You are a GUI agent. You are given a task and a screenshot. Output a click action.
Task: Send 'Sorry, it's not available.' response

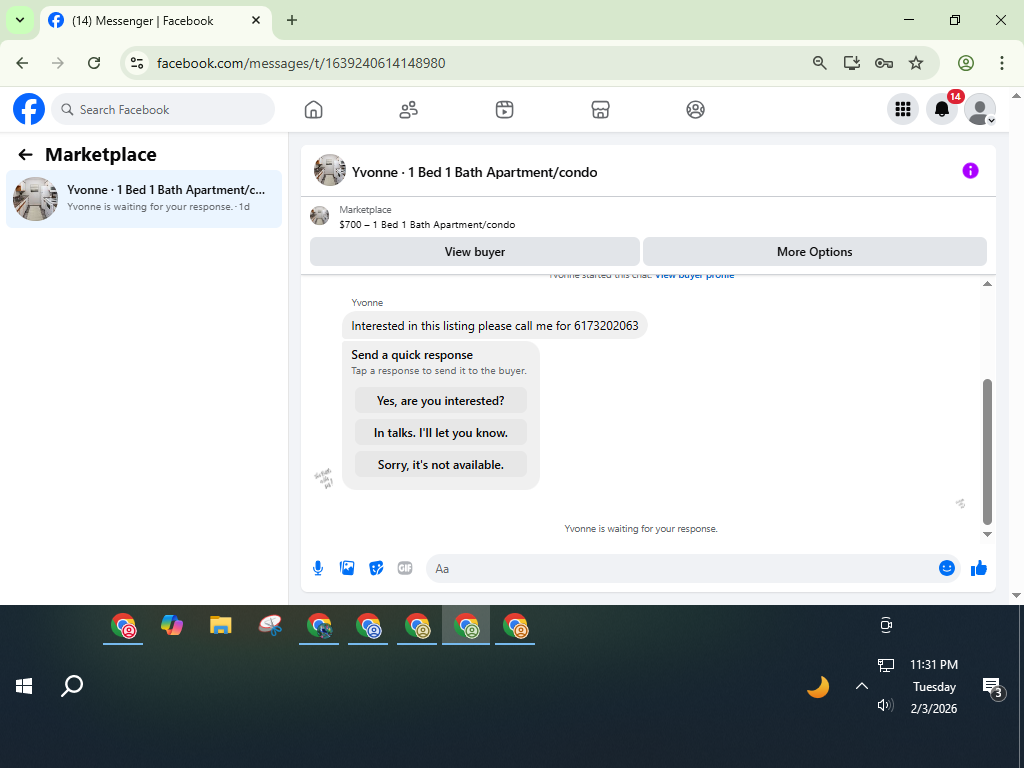coord(441,465)
